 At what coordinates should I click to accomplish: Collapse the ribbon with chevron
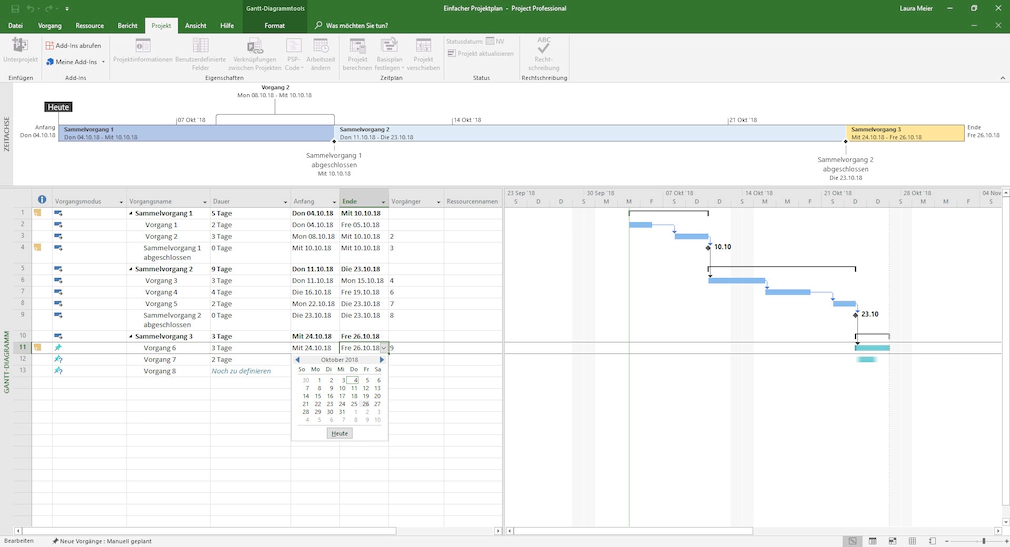point(1002,78)
